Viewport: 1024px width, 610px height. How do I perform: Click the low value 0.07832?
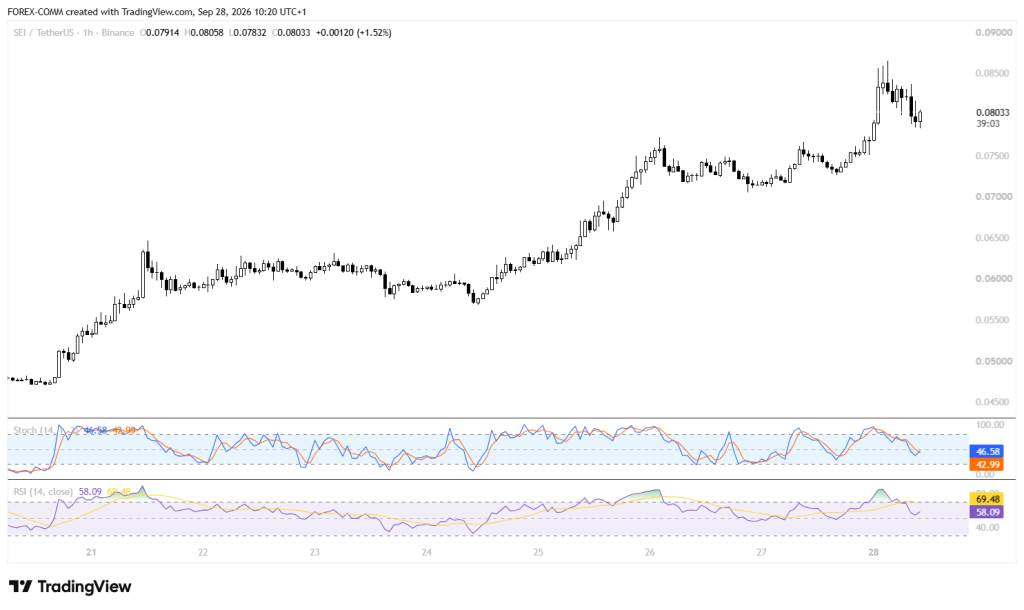coord(248,33)
